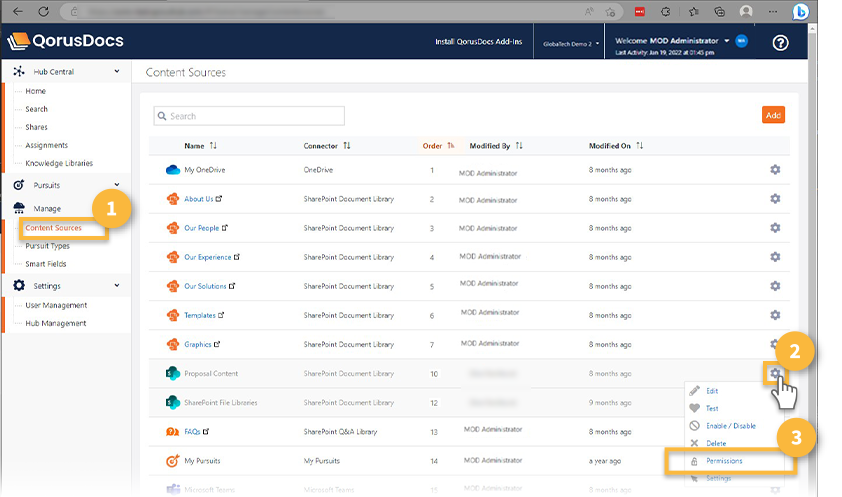Choose Enable / Disable menu entry

pos(730,426)
